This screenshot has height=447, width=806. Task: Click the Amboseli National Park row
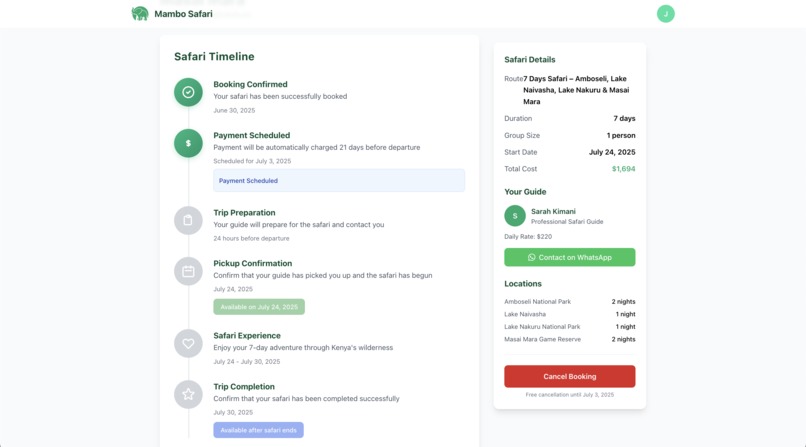[570, 302]
